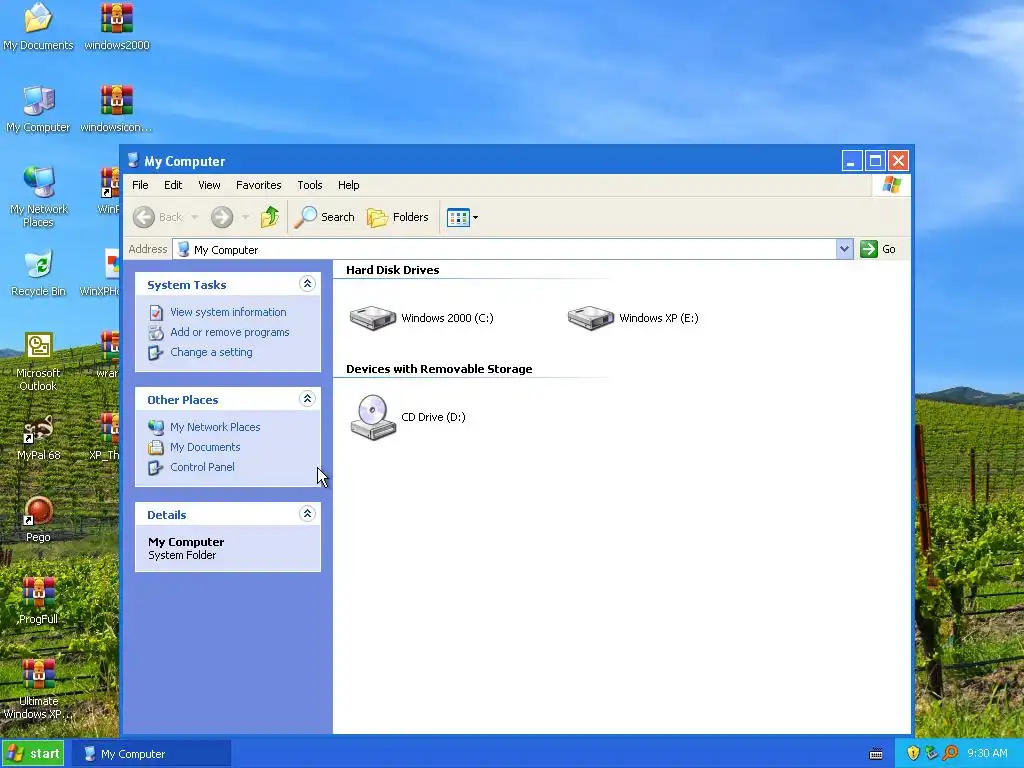The height and width of the screenshot is (768, 1024).
Task: Select windowsicon archive on desktop
Action: pos(116,108)
